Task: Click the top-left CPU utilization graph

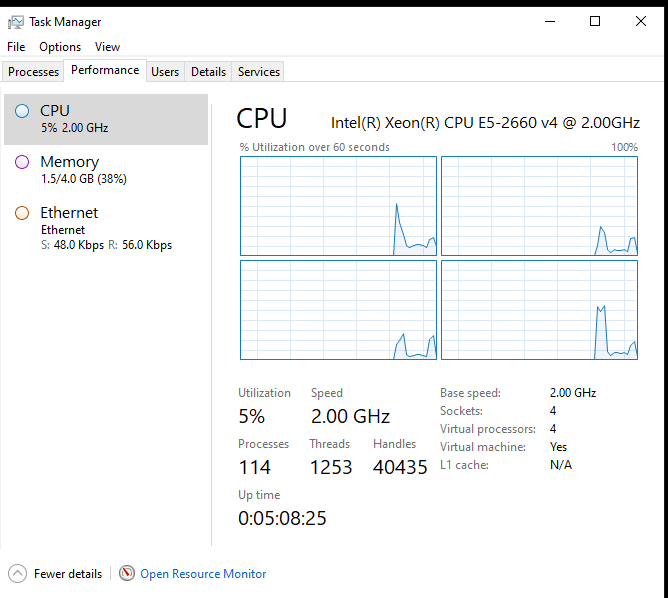Action: [338, 206]
